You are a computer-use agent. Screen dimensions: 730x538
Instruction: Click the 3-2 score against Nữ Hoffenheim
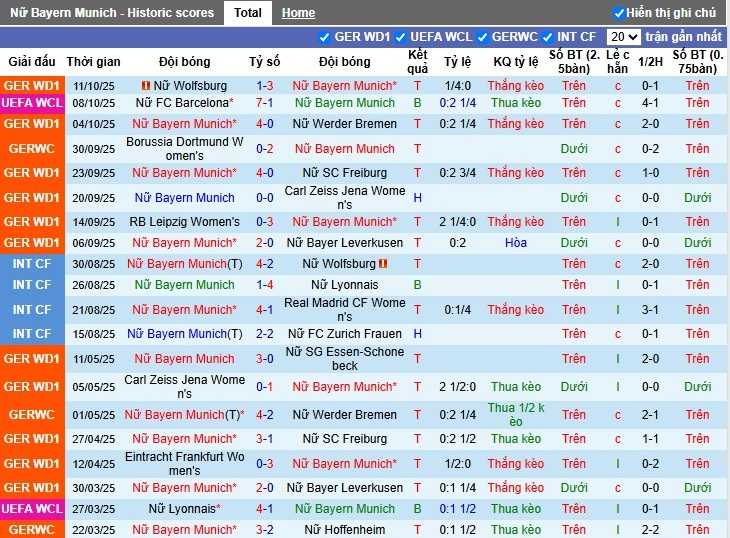coord(264,530)
